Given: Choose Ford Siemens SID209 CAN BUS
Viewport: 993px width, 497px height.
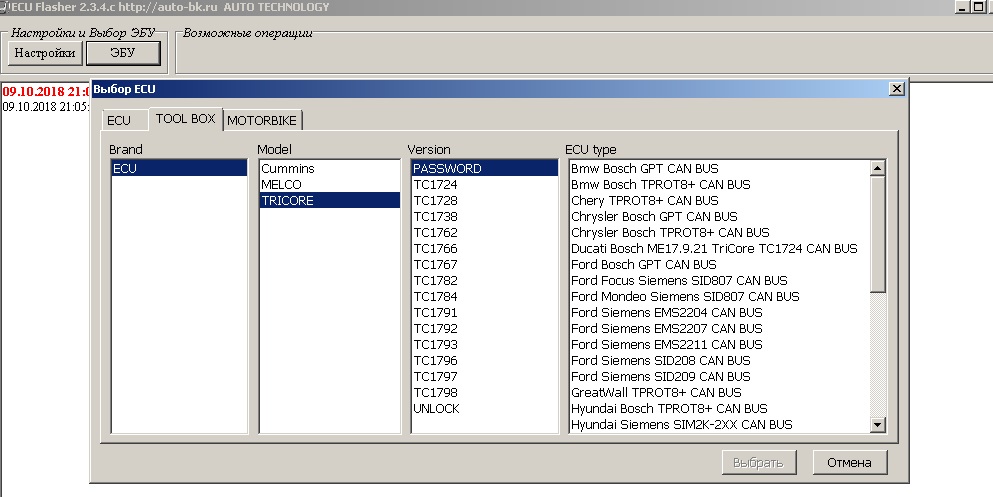Looking at the screenshot, I should [x=719, y=377].
